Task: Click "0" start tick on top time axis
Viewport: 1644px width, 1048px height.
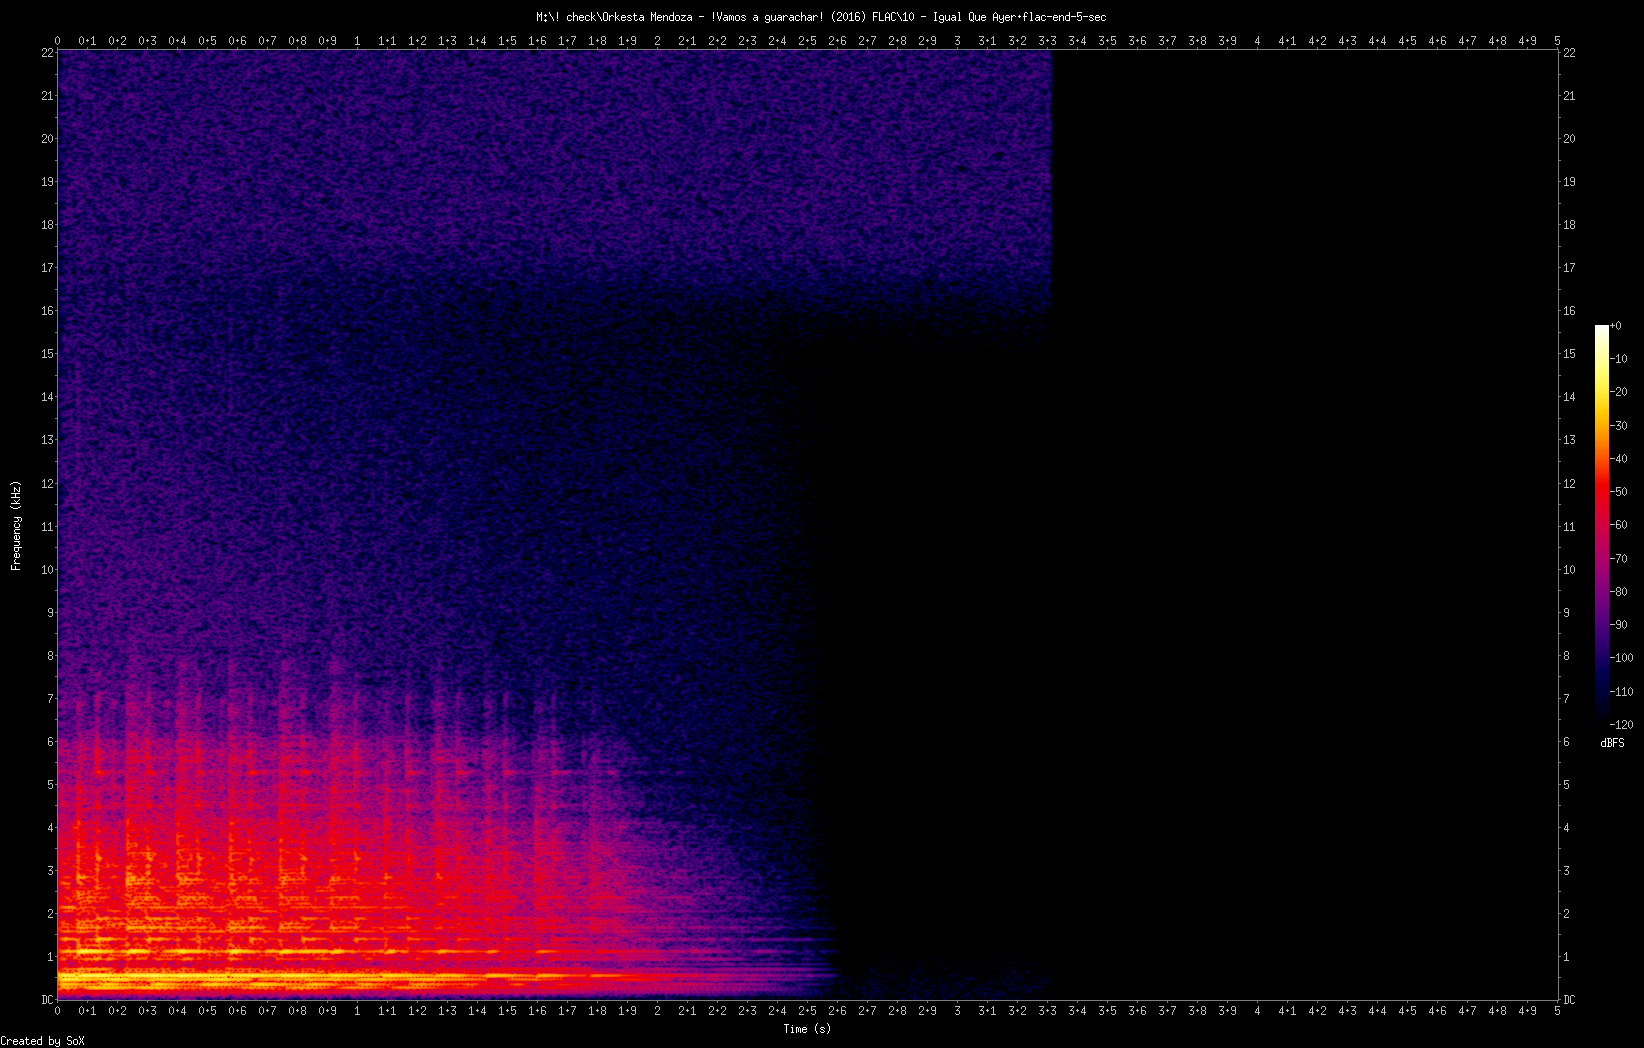Action: point(57,41)
